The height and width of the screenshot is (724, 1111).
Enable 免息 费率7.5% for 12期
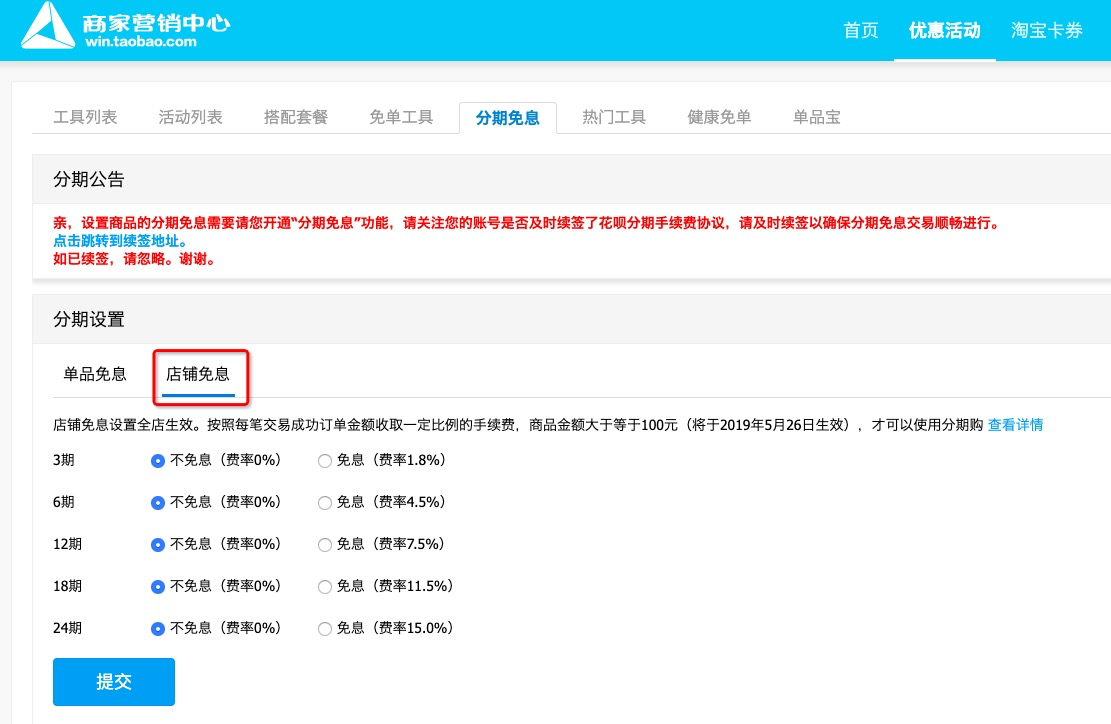(324, 545)
